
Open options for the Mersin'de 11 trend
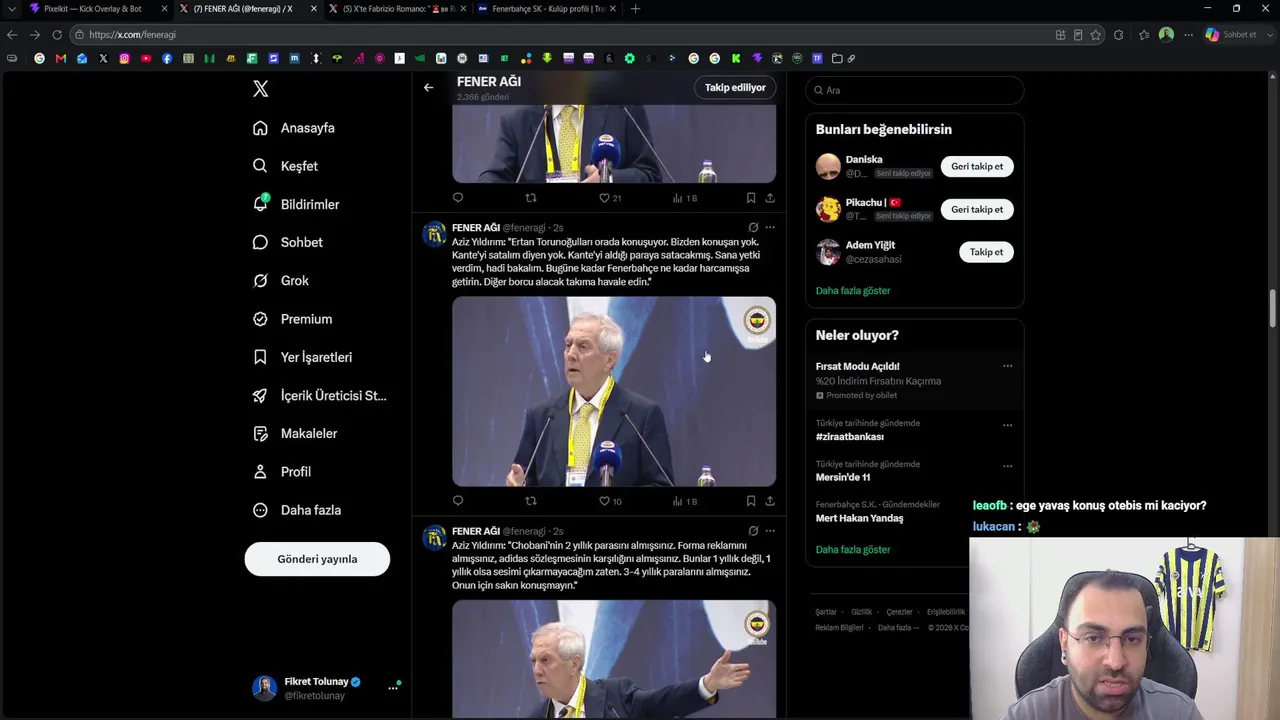coord(1007,466)
